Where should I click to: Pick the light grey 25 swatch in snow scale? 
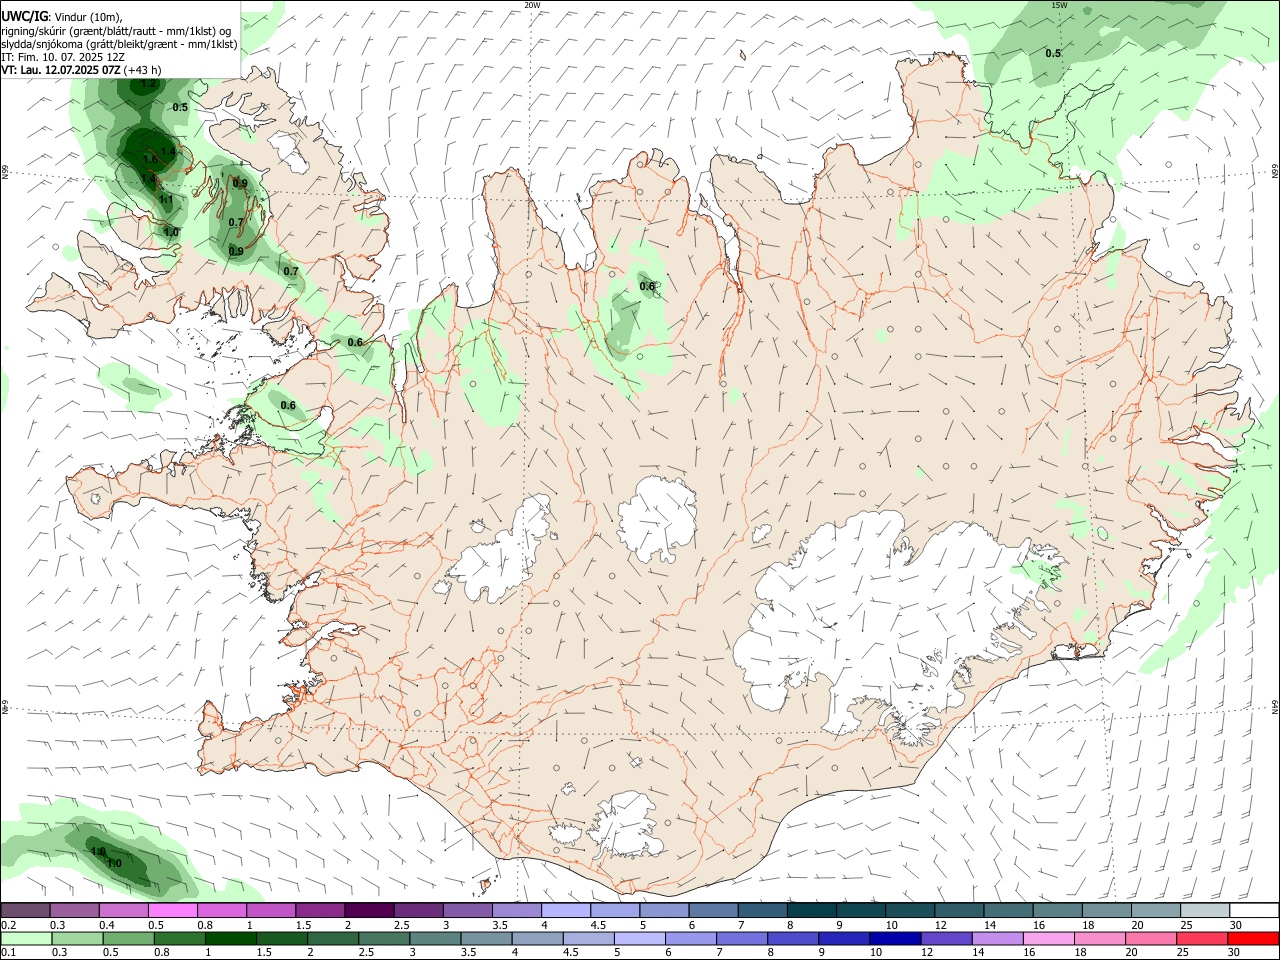pos(1205,910)
